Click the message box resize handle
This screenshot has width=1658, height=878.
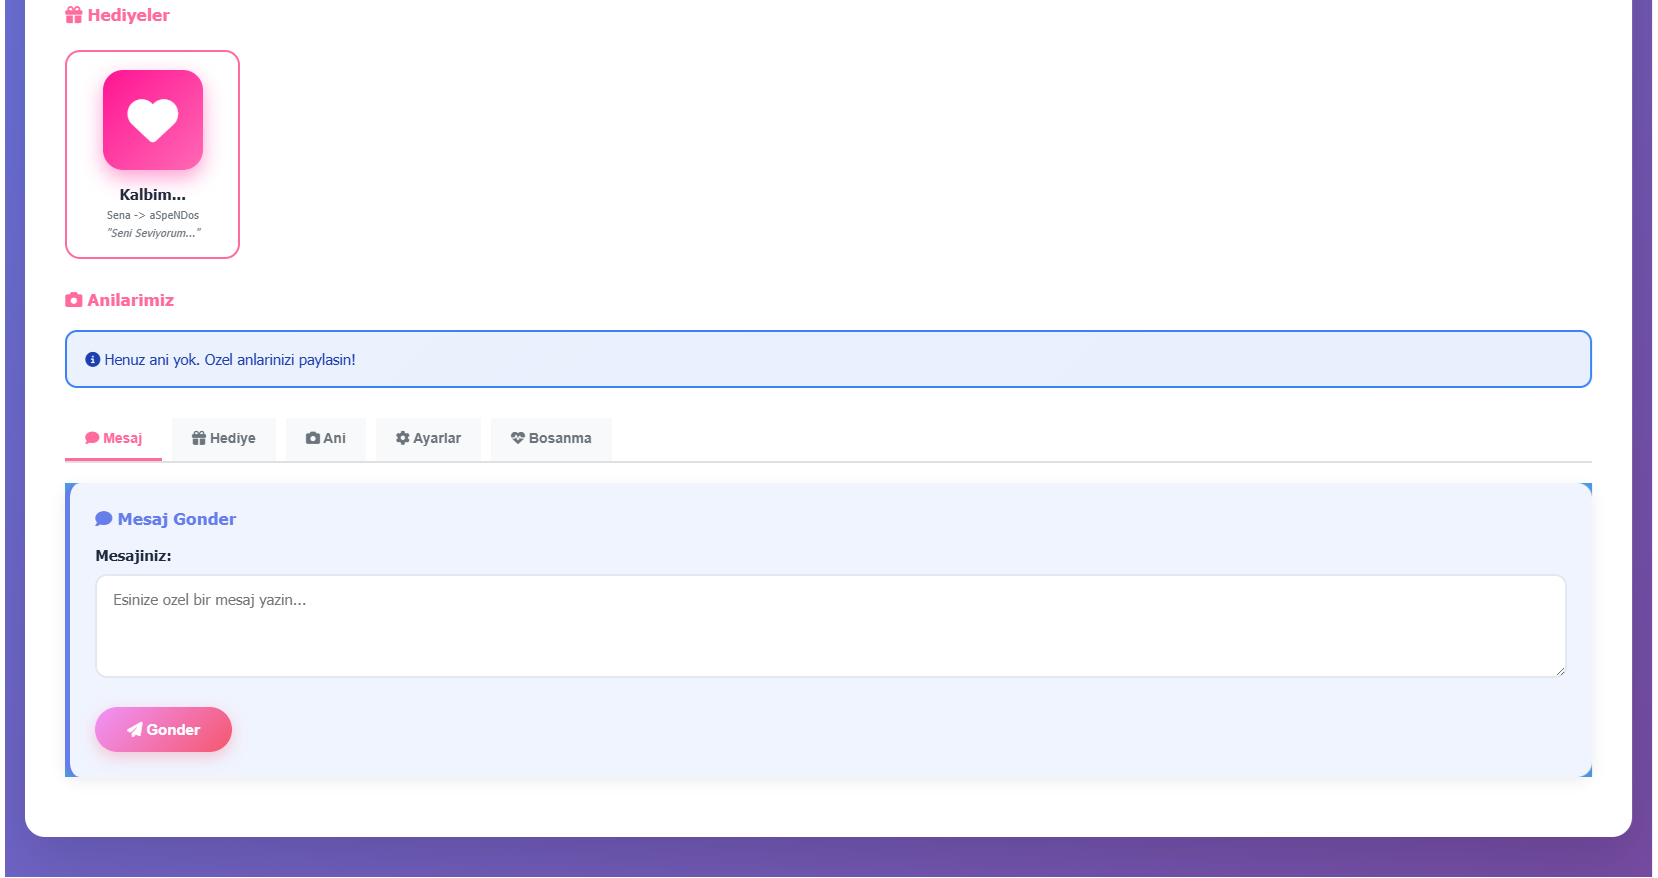pos(1559,671)
